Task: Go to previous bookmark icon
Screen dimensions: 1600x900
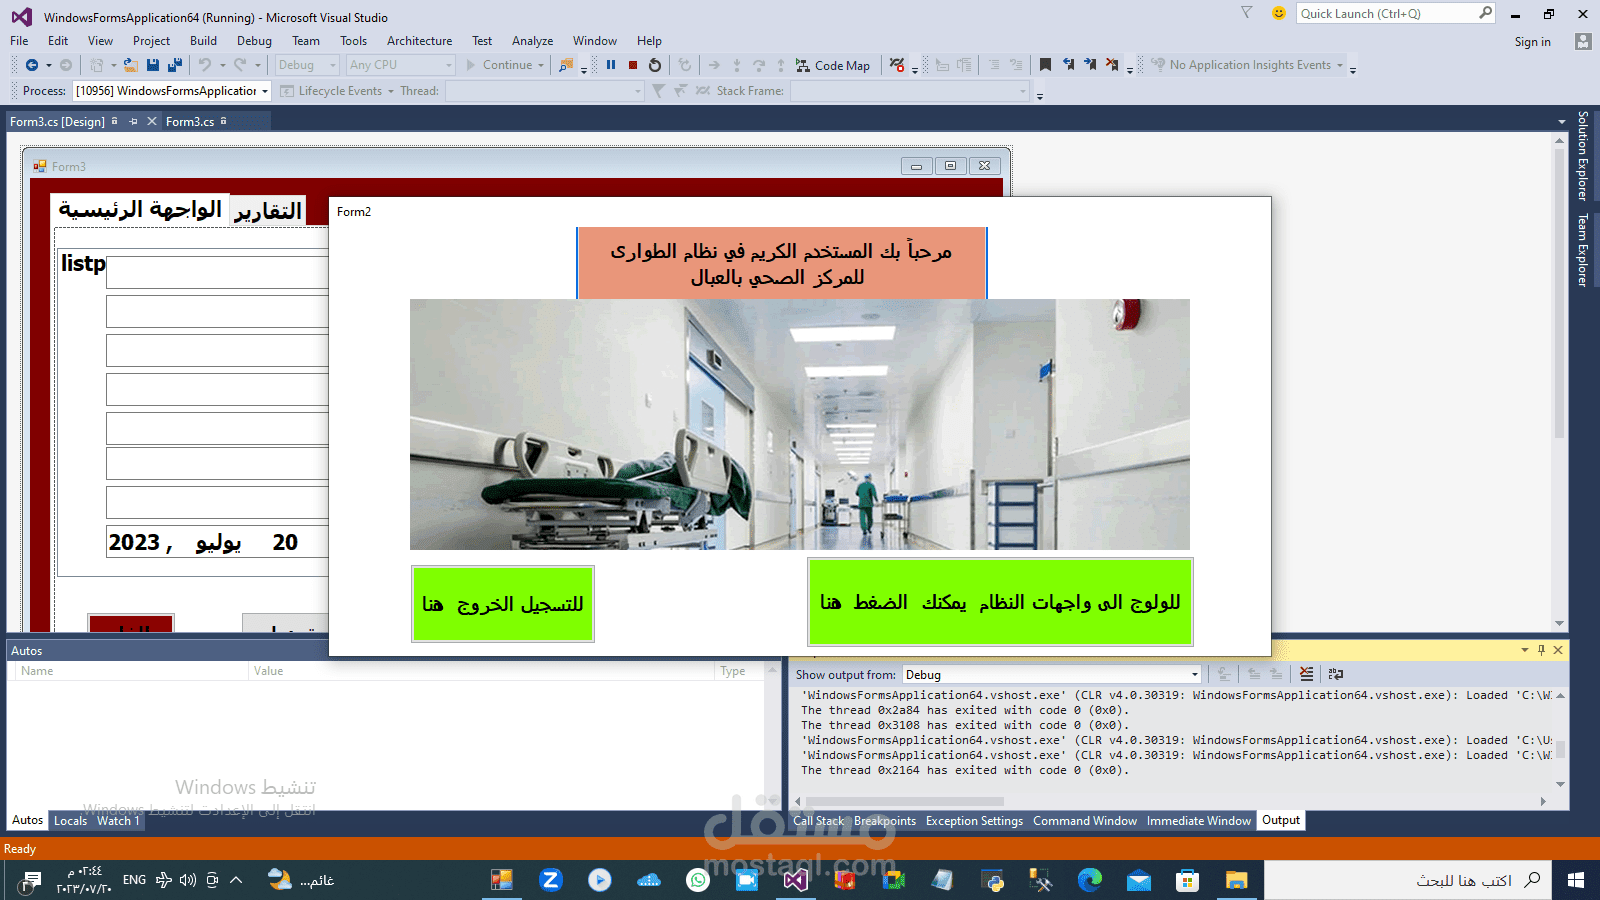Action: pyautogui.click(x=1068, y=65)
